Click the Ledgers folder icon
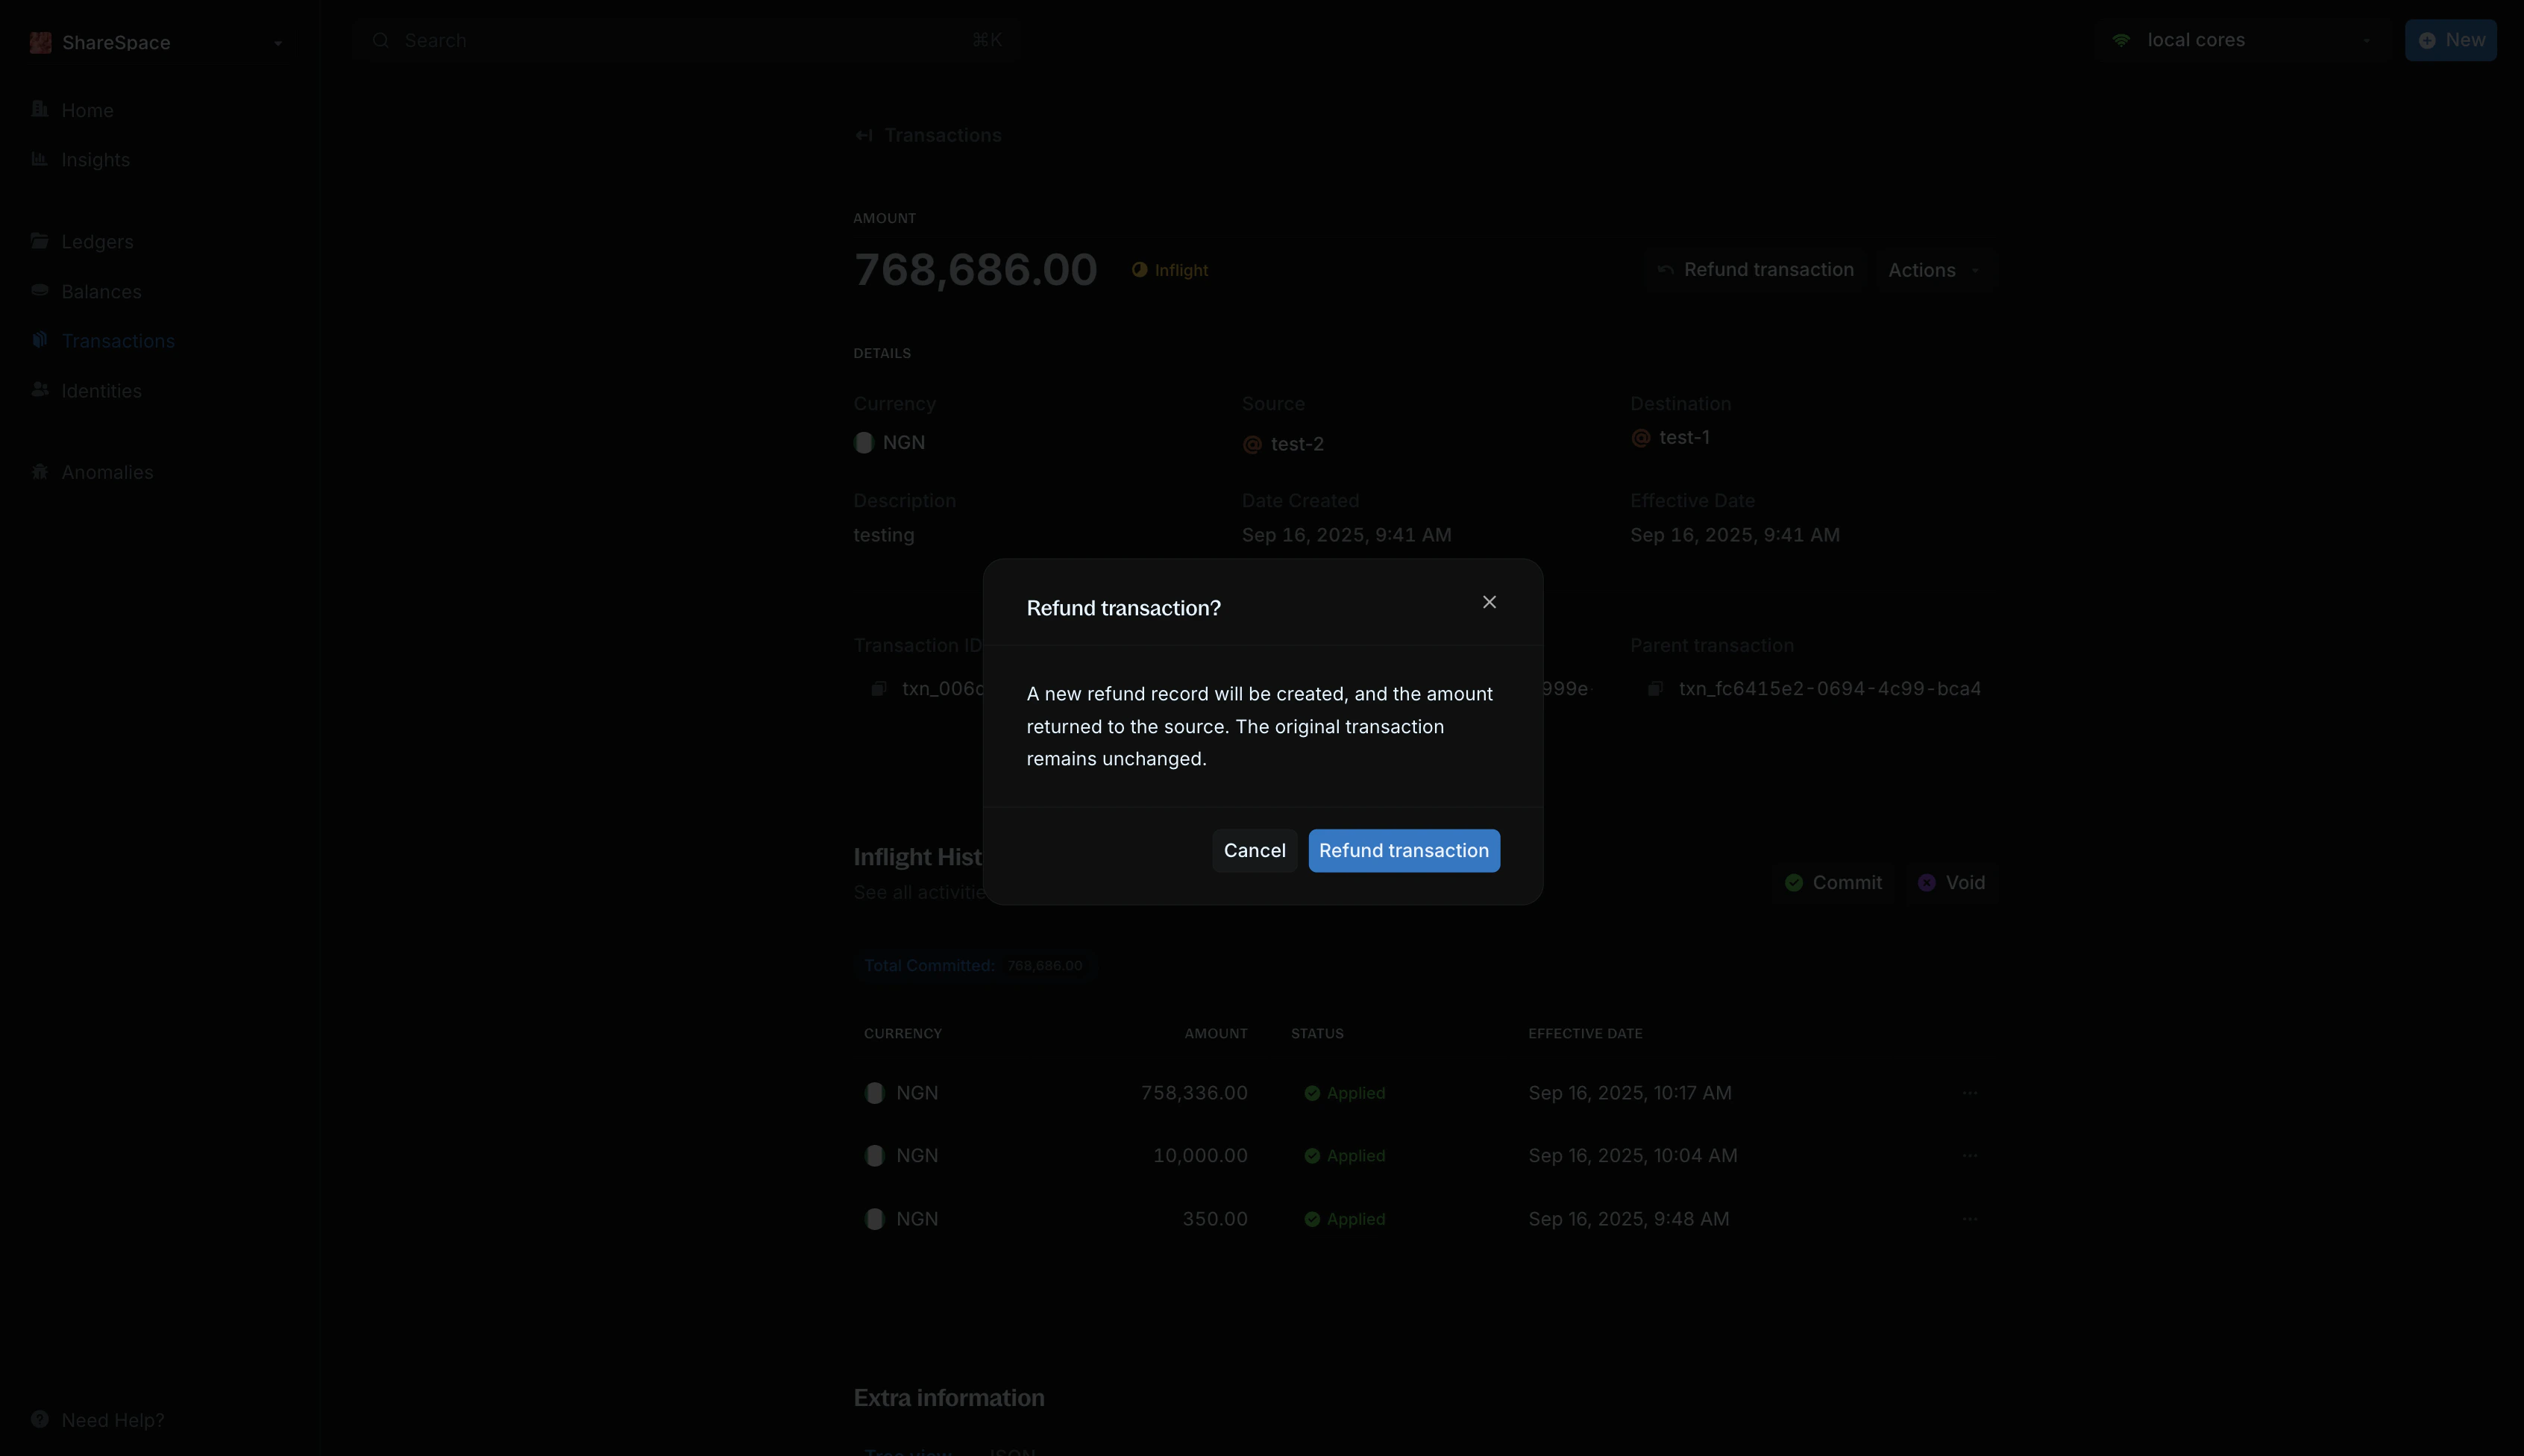2524x1456 pixels. pyautogui.click(x=40, y=241)
